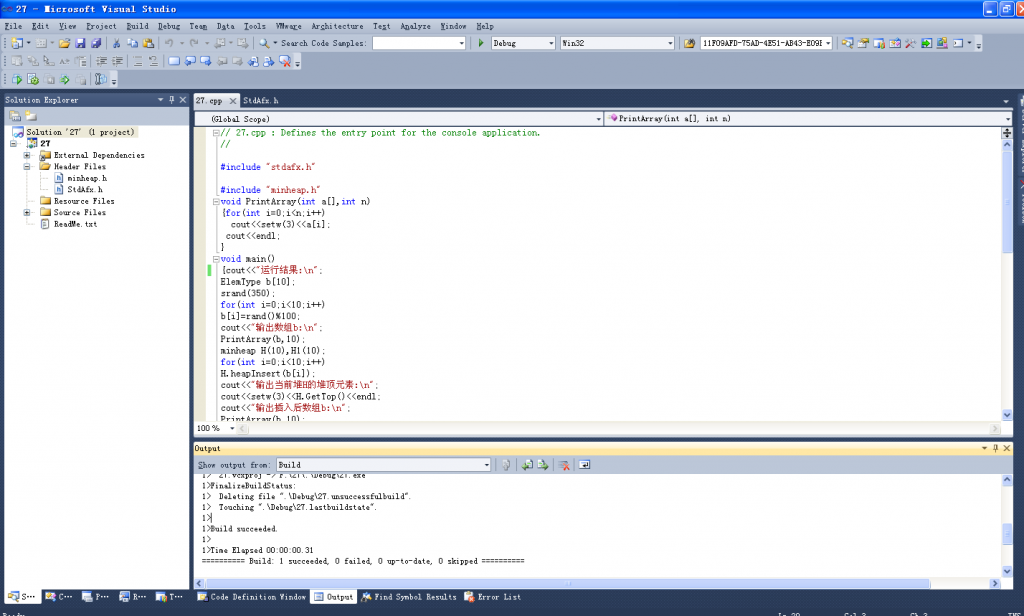Click the Save All icon on the toolbar
The width and height of the screenshot is (1024, 616).
pyautogui.click(x=95, y=43)
